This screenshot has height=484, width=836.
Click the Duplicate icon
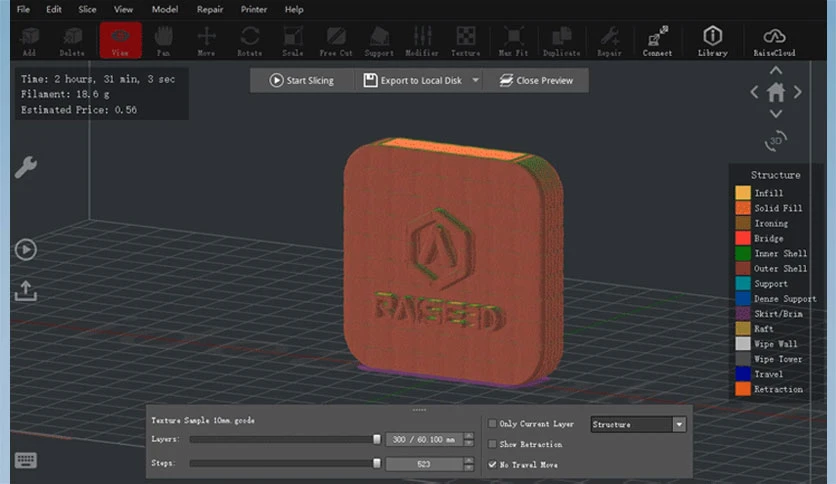coord(561,41)
